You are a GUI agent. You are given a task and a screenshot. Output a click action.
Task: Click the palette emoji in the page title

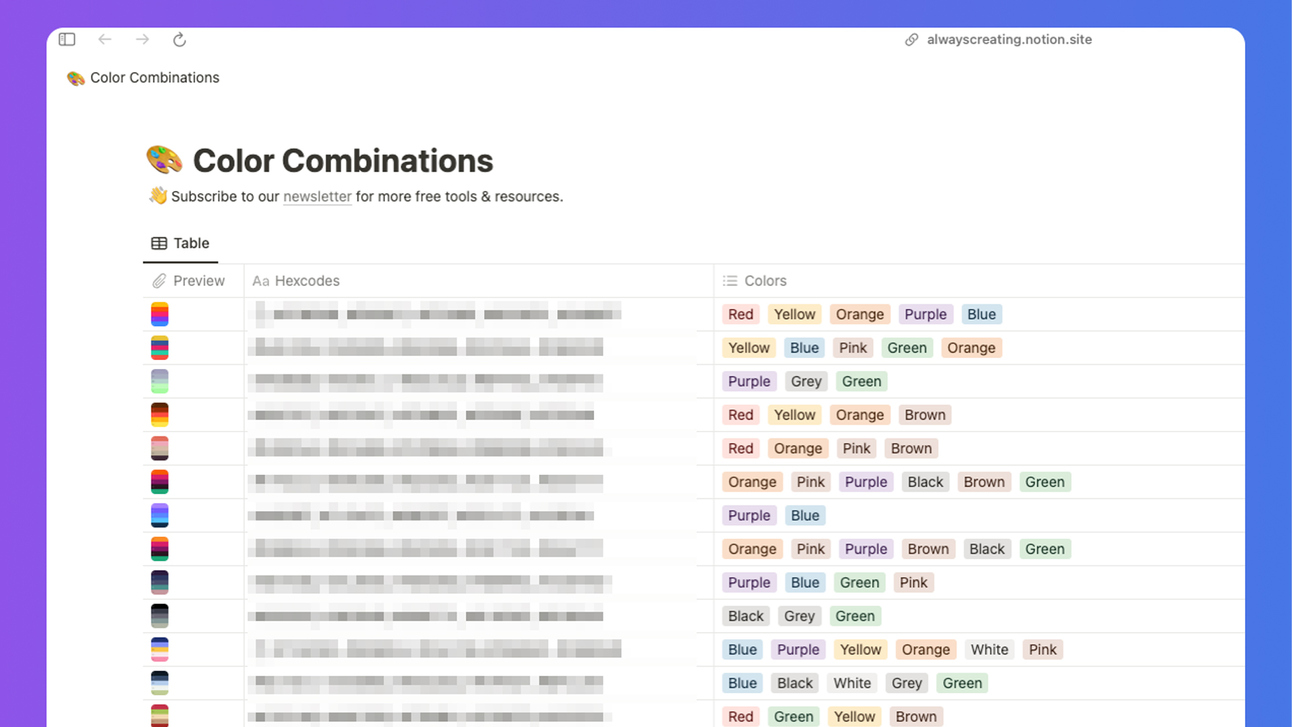click(x=162, y=158)
